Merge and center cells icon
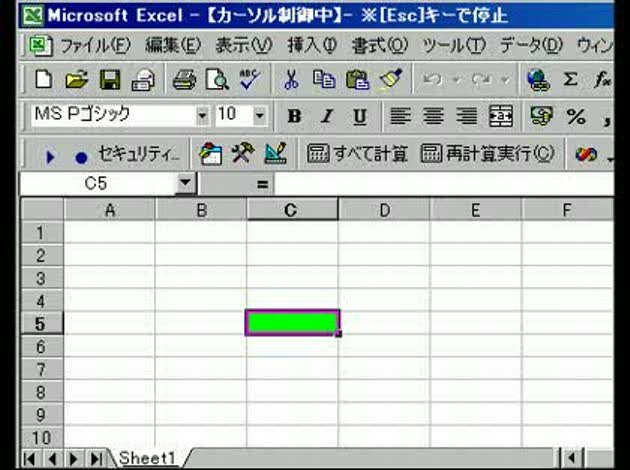630x470 pixels. (x=501, y=116)
